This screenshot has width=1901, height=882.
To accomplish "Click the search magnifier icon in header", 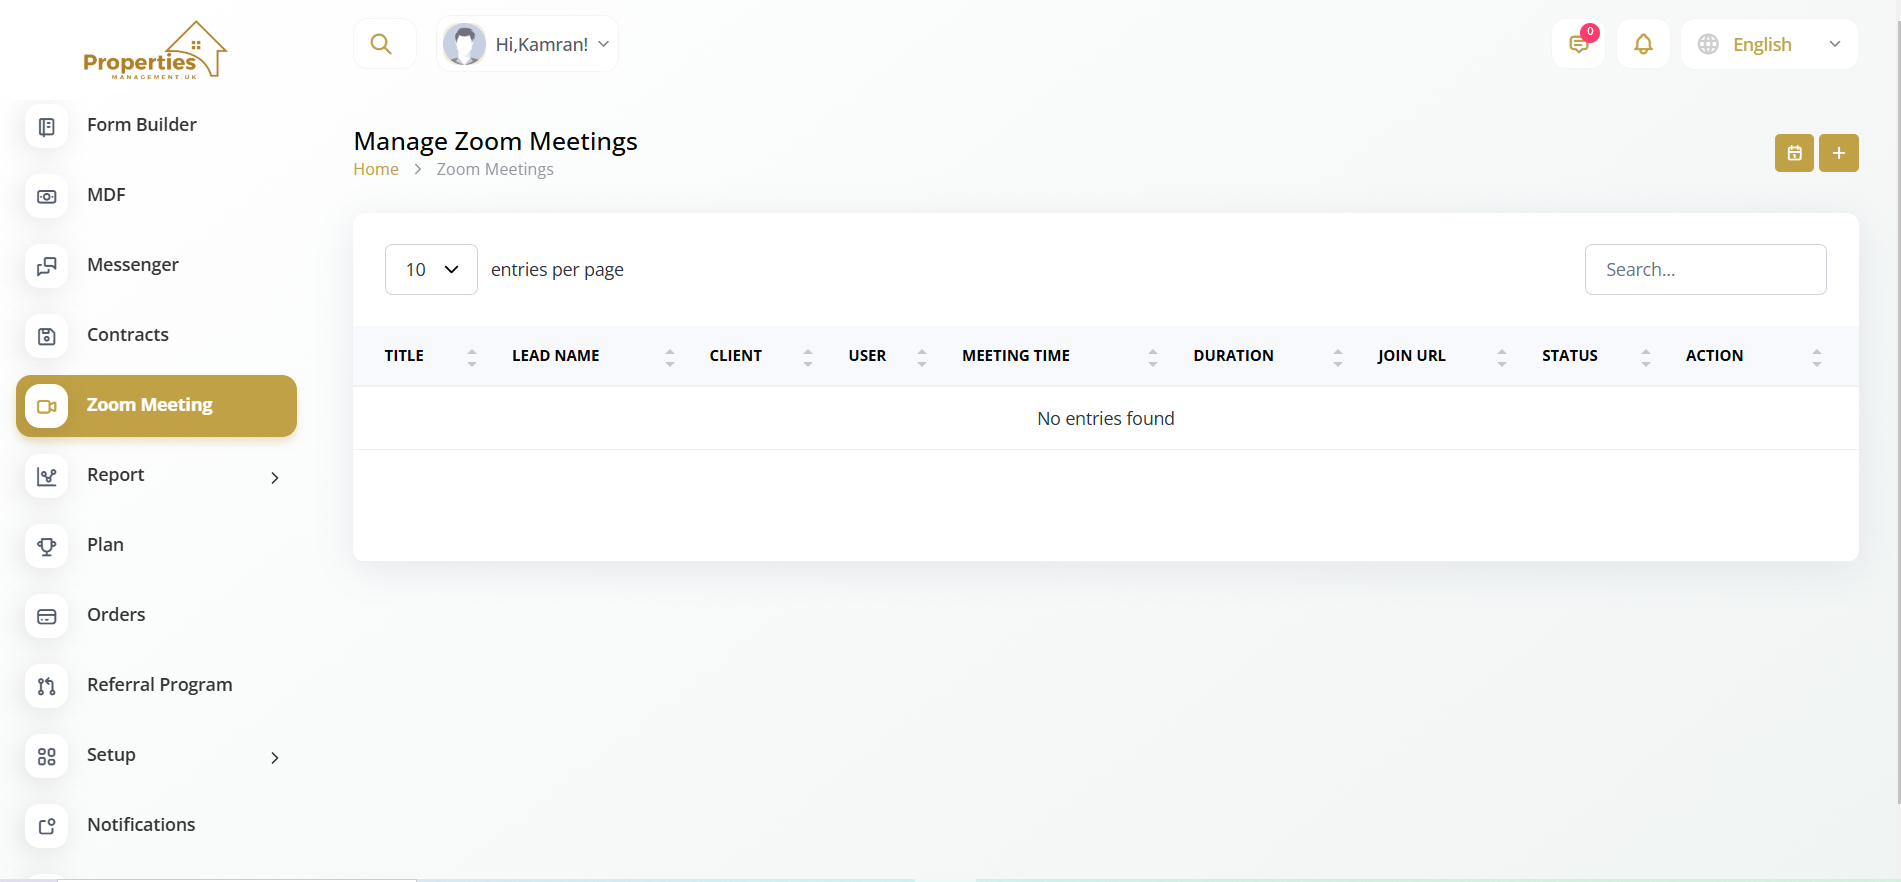I will coord(381,44).
